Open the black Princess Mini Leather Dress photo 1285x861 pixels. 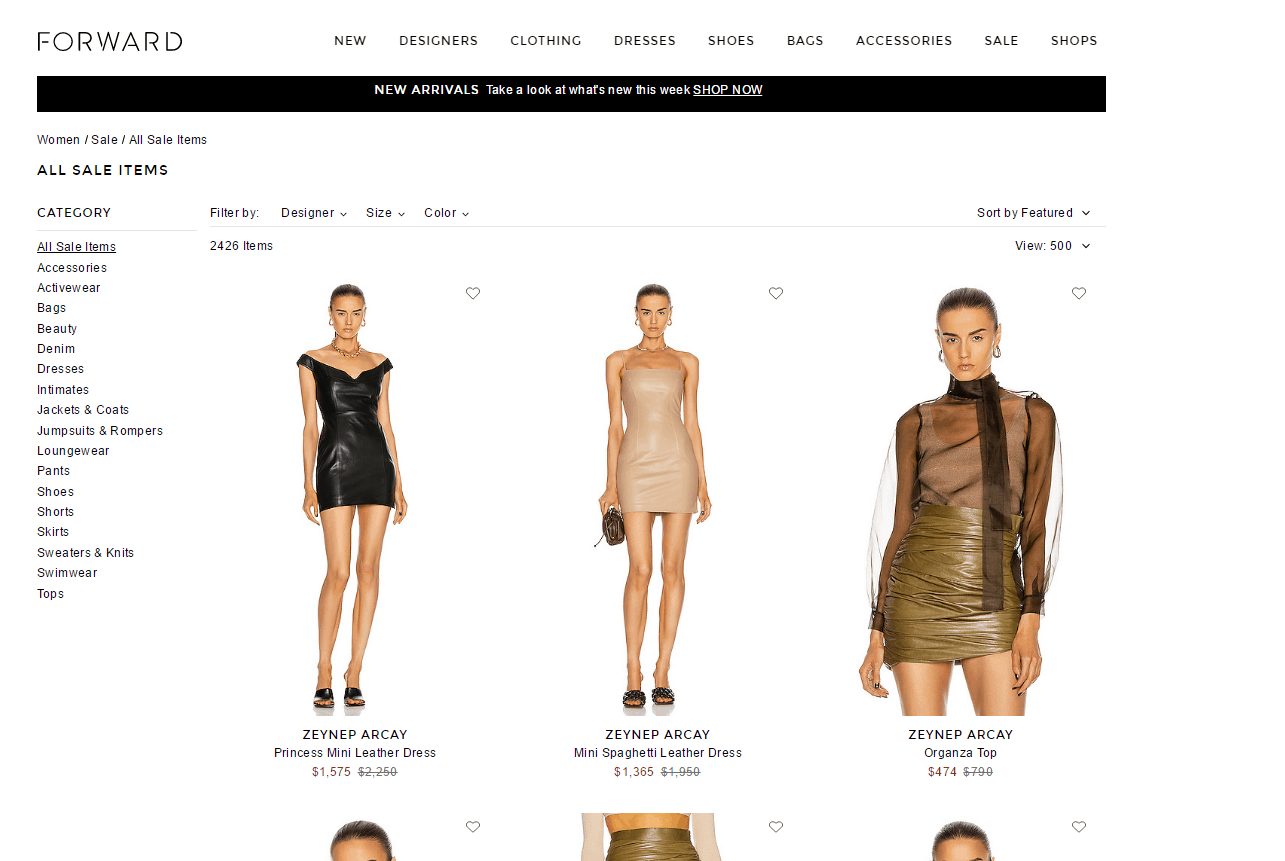[355, 499]
